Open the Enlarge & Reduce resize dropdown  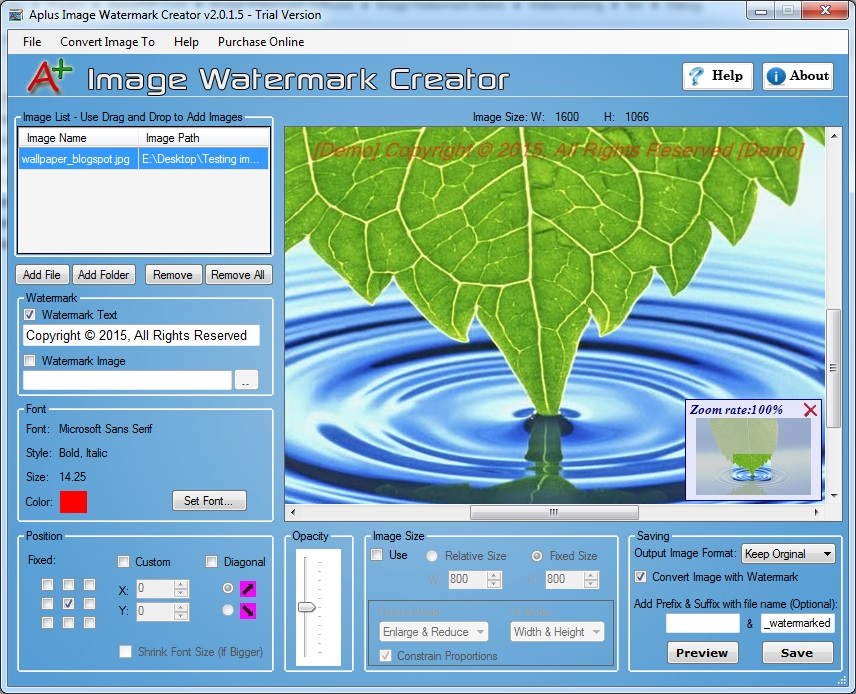click(x=433, y=632)
